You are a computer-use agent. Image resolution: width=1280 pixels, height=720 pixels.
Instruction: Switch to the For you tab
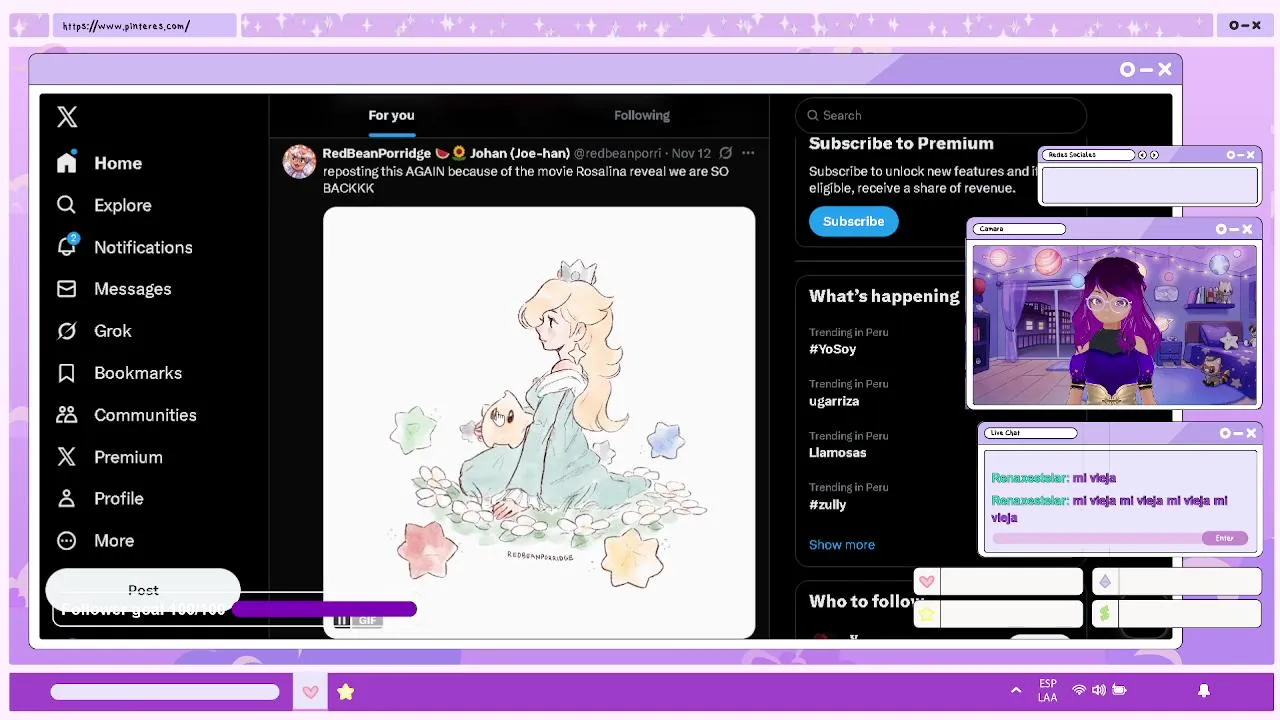[391, 115]
